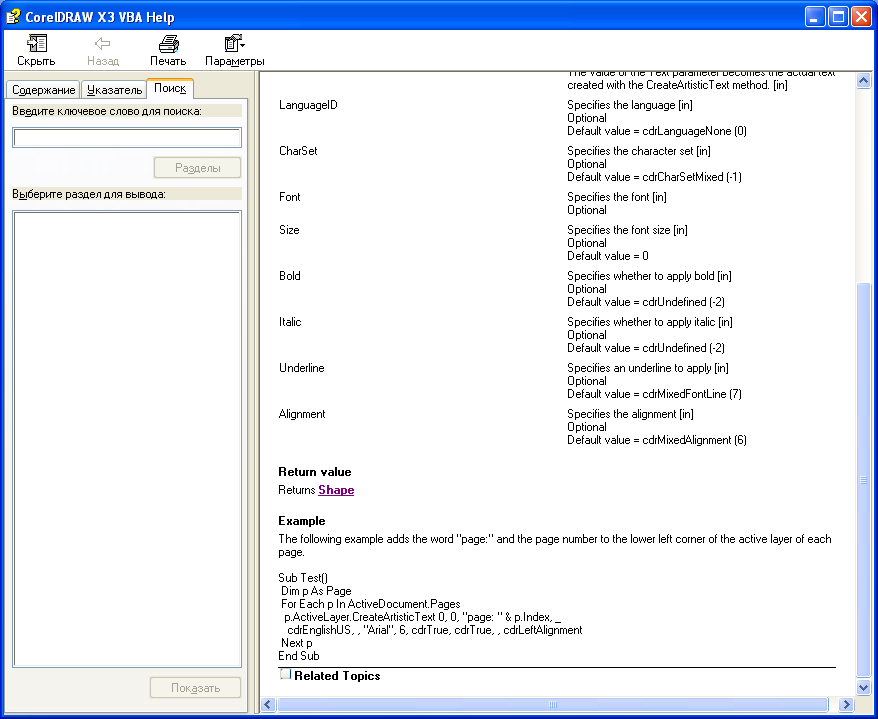
Task: Click 'Default value = cdrMixedAlignment (6)' text
Action: (x=657, y=440)
